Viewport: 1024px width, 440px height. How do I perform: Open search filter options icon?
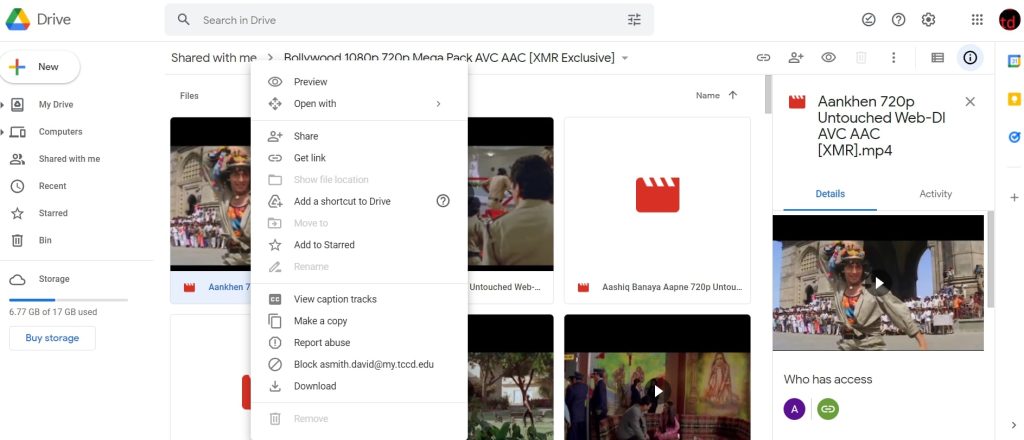634,20
